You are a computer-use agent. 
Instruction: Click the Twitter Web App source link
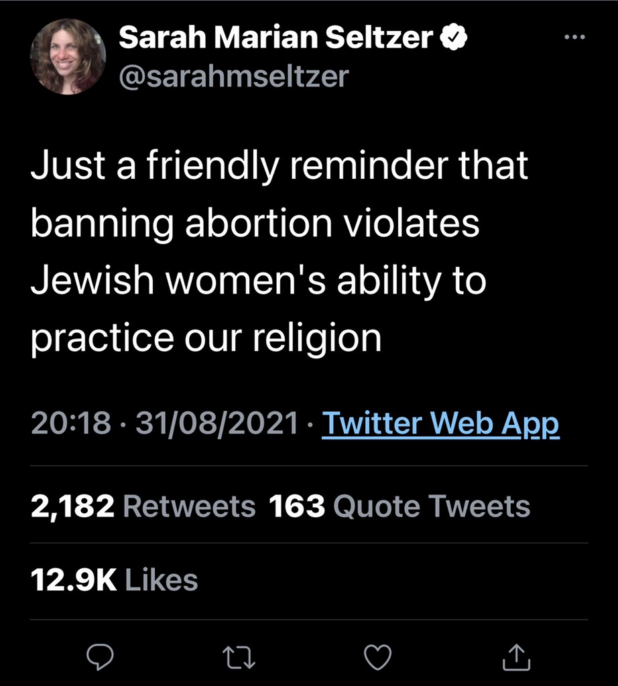[441, 424]
